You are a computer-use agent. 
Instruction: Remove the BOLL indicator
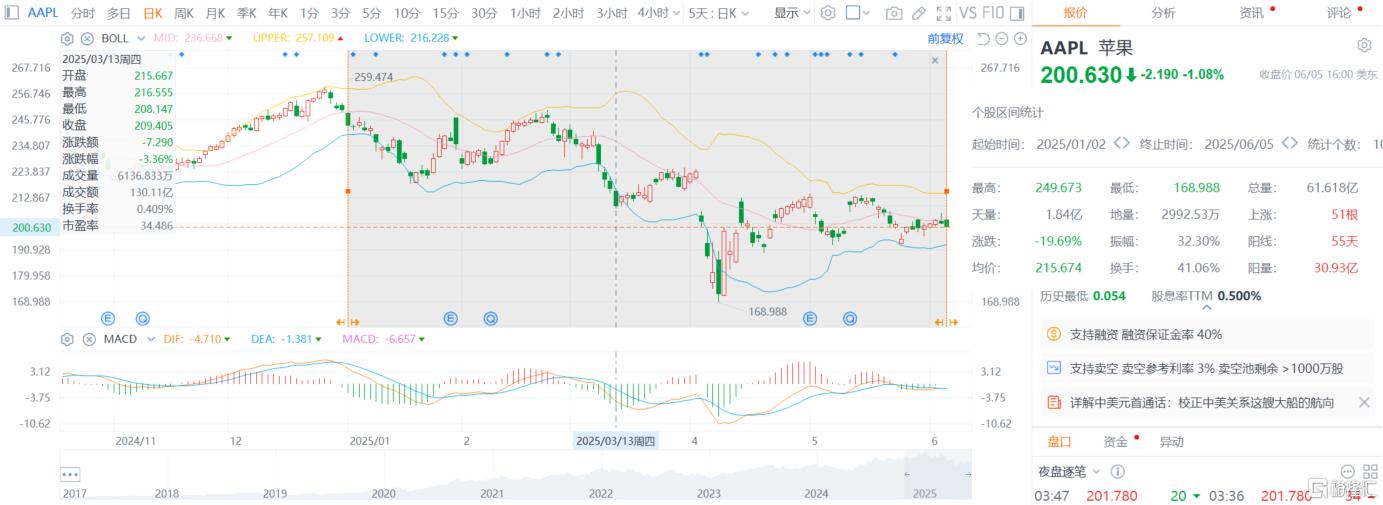point(87,38)
